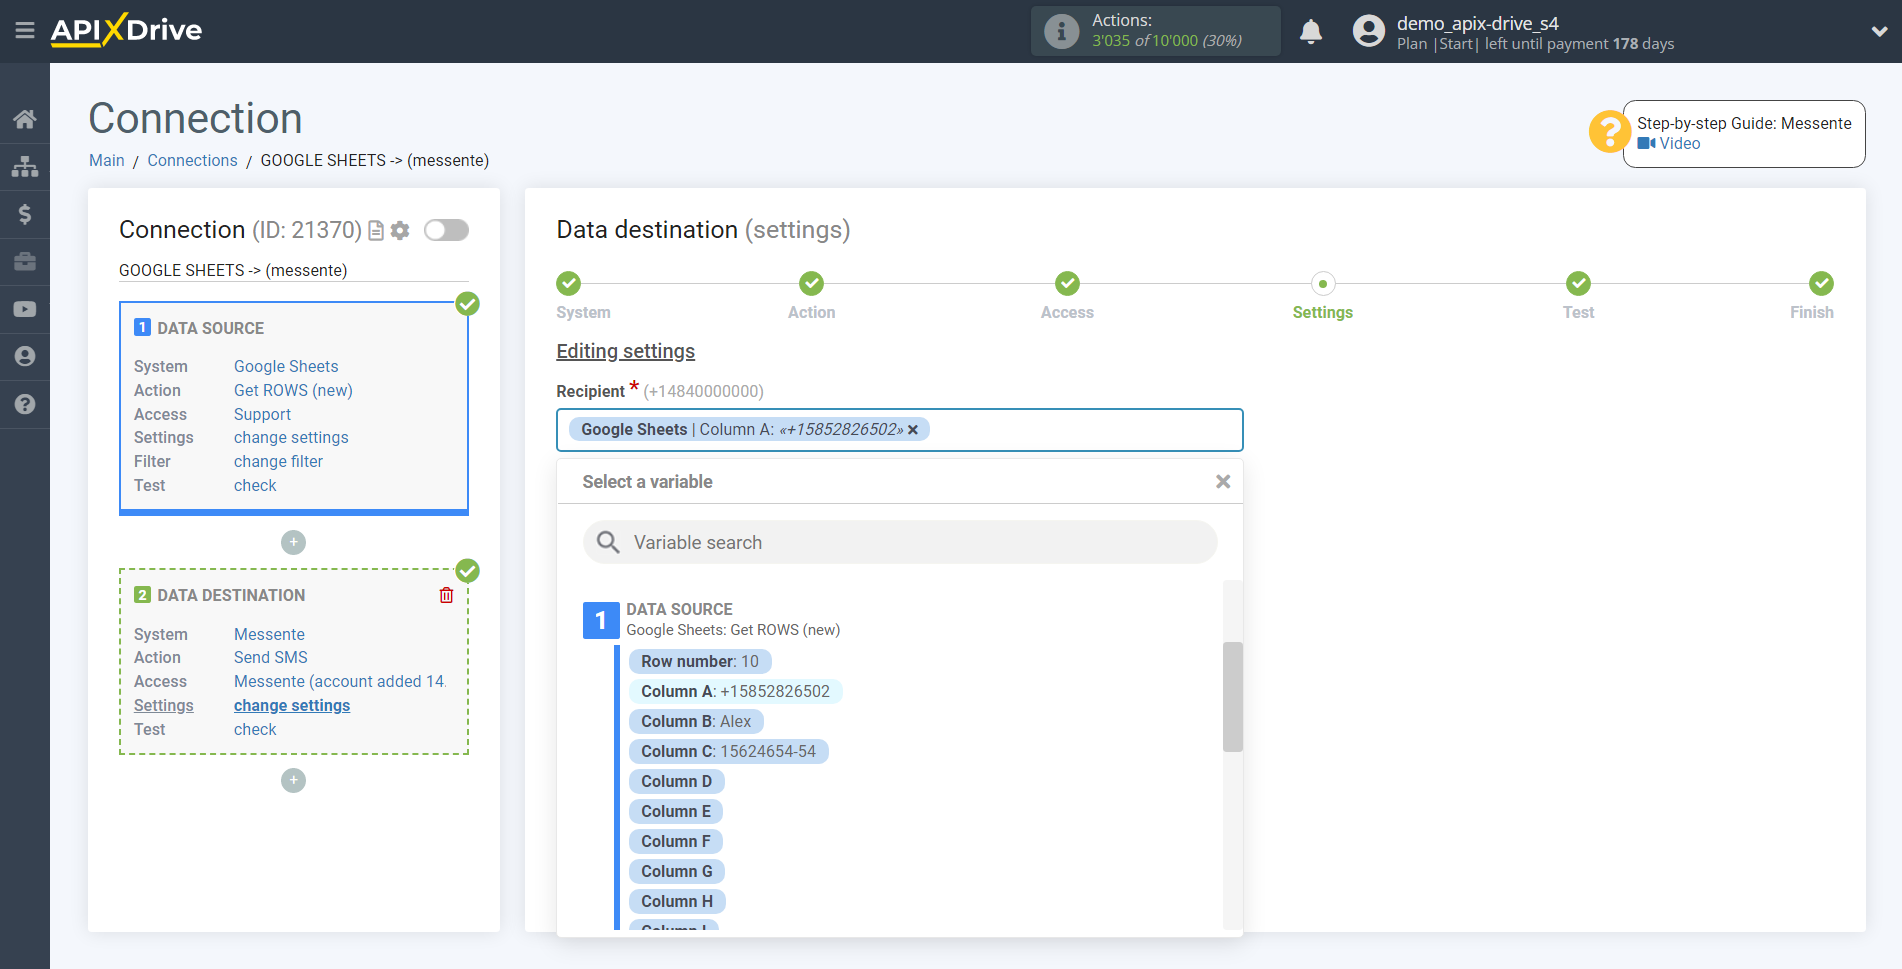Select the Column H variable
The height and width of the screenshot is (969, 1902).
pos(677,901)
